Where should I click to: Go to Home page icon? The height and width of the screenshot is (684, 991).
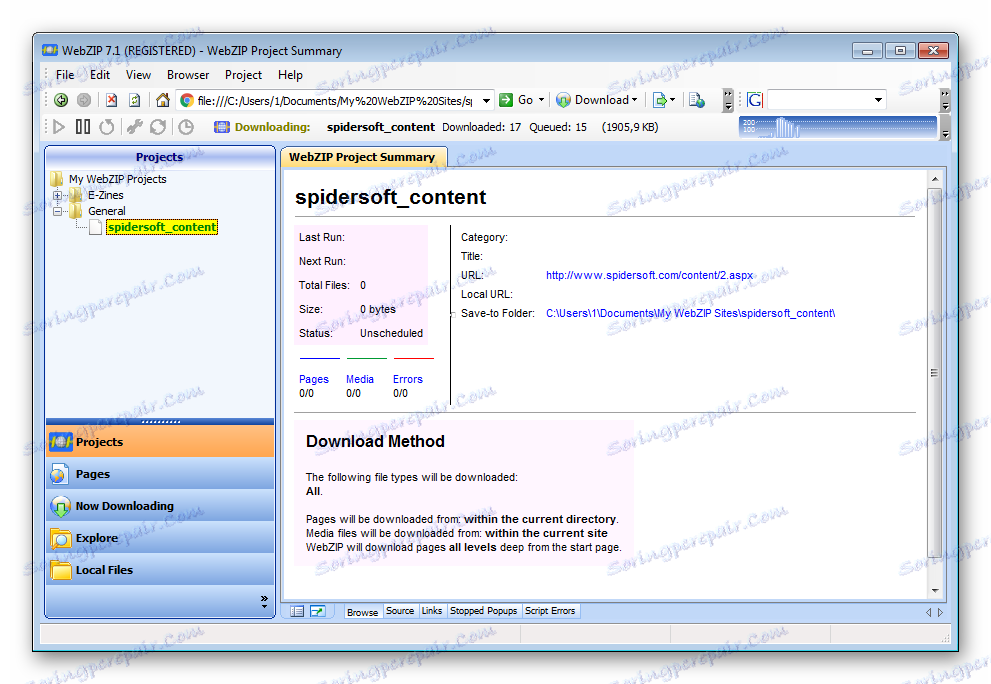pos(163,100)
